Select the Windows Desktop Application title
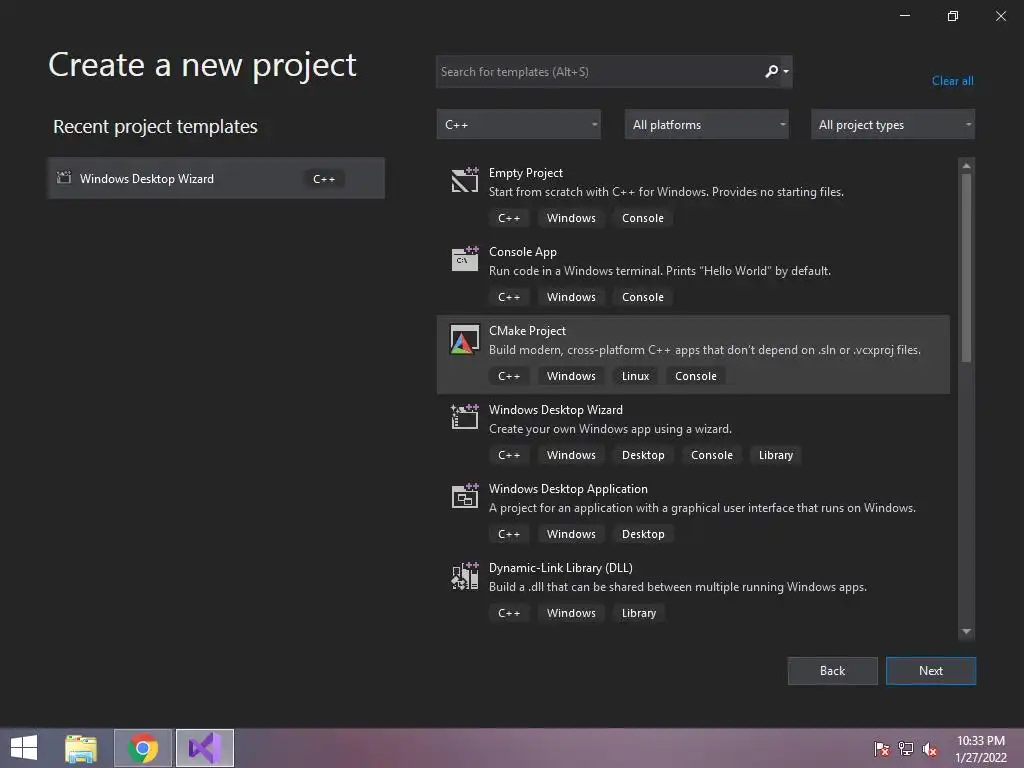 (x=568, y=489)
